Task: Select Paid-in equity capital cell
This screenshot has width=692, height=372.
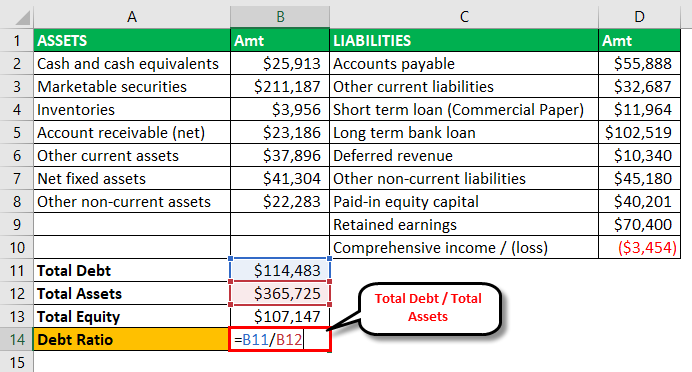Action: pyautogui.click(x=464, y=201)
